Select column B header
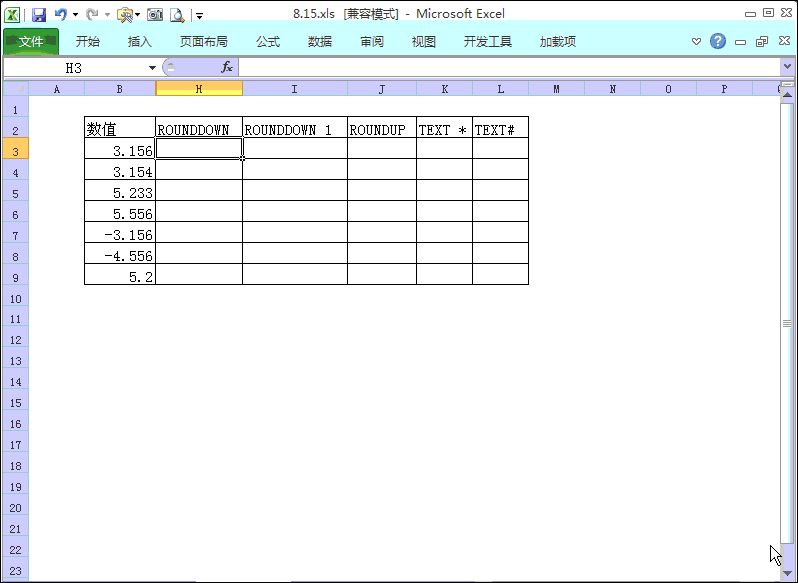The width and height of the screenshot is (798, 583). [x=120, y=89]
